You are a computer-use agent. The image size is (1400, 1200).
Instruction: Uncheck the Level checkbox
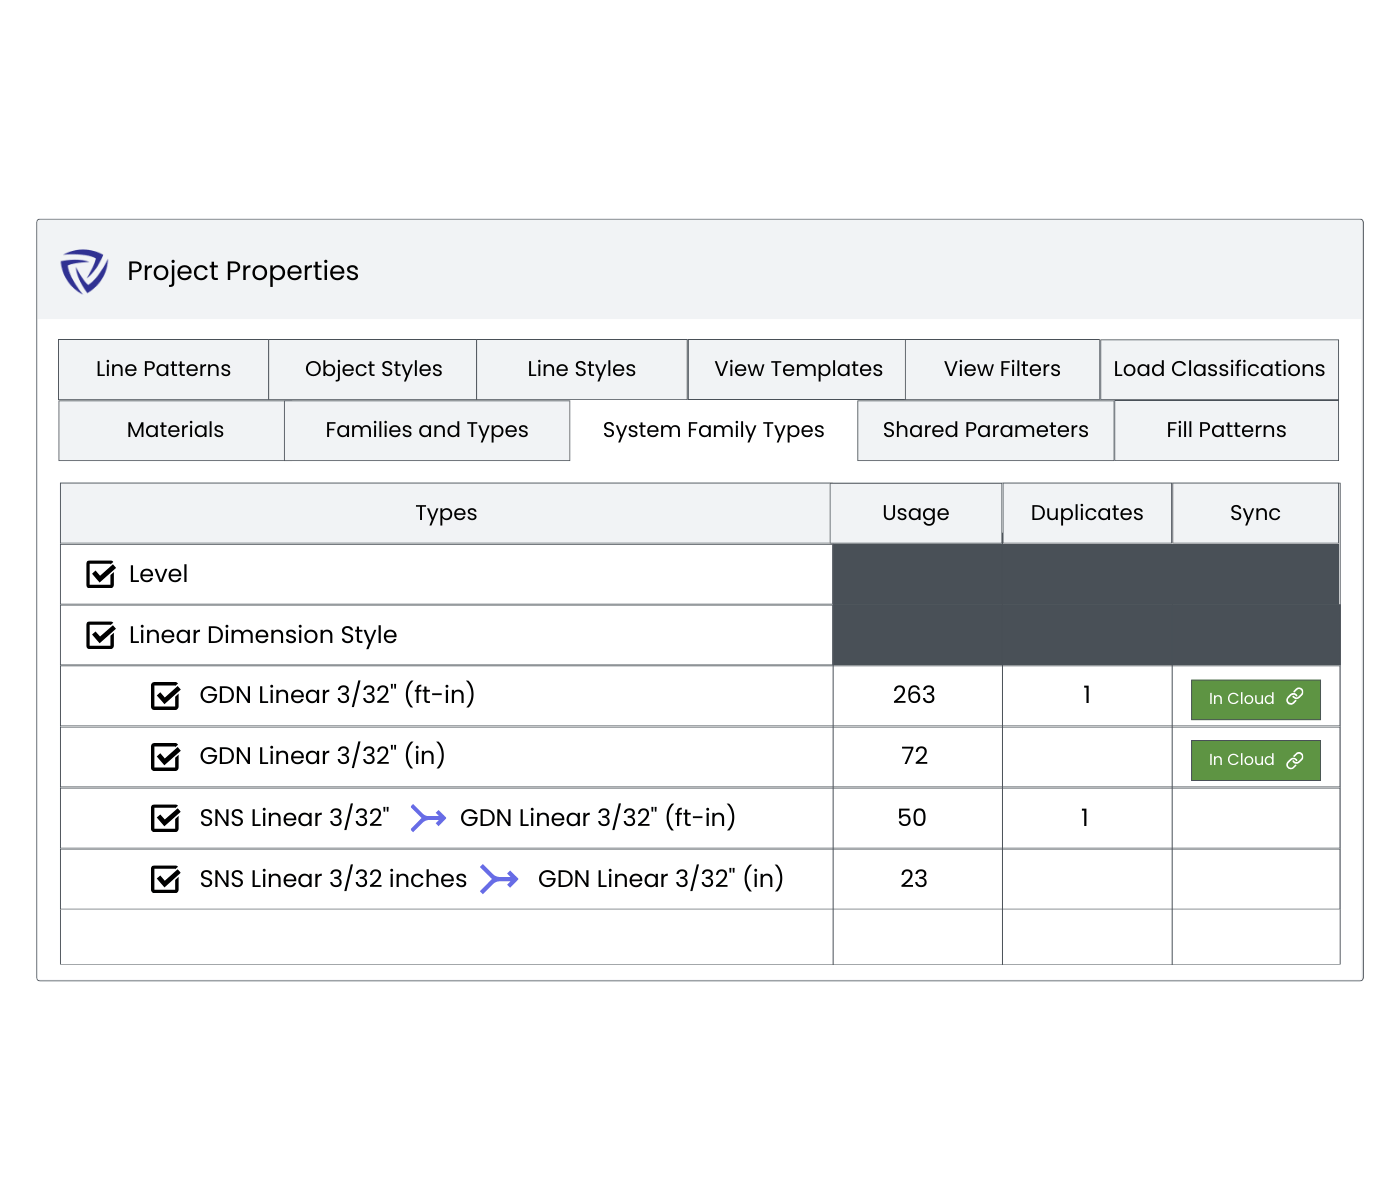(x=101, y=574)
